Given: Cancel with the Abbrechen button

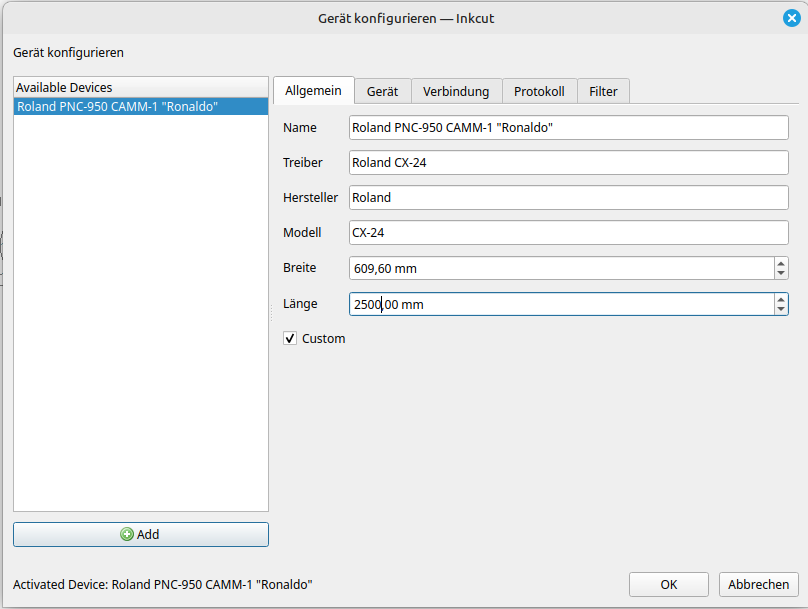Looking at the screenshot, I should tap(759, 585).
